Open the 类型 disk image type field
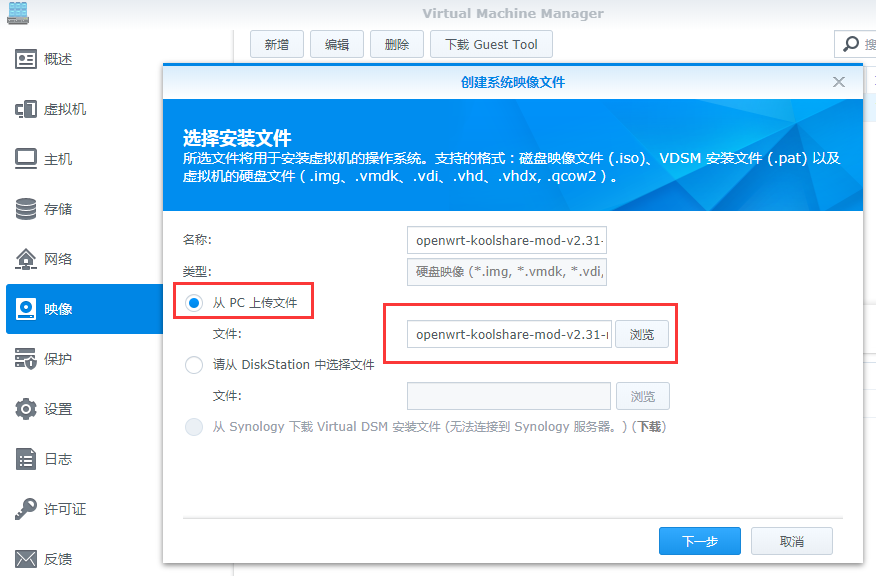 tap(507, 272)
